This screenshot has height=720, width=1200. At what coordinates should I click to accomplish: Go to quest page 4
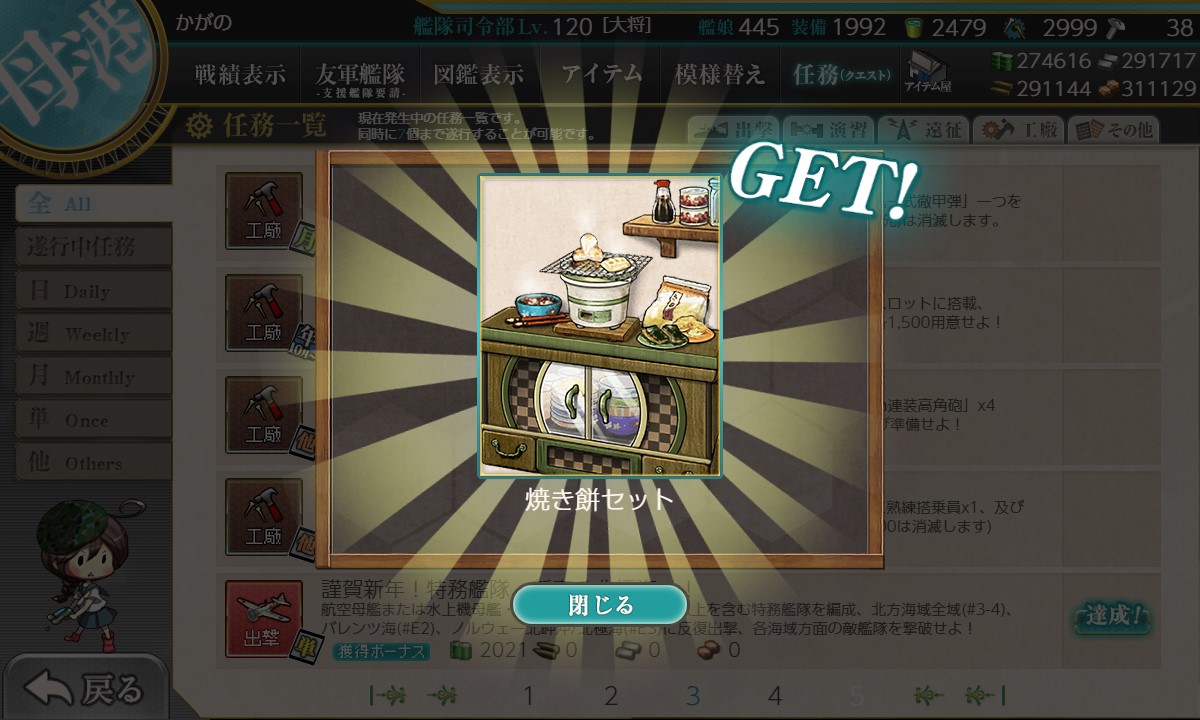(x=774, y=696)
